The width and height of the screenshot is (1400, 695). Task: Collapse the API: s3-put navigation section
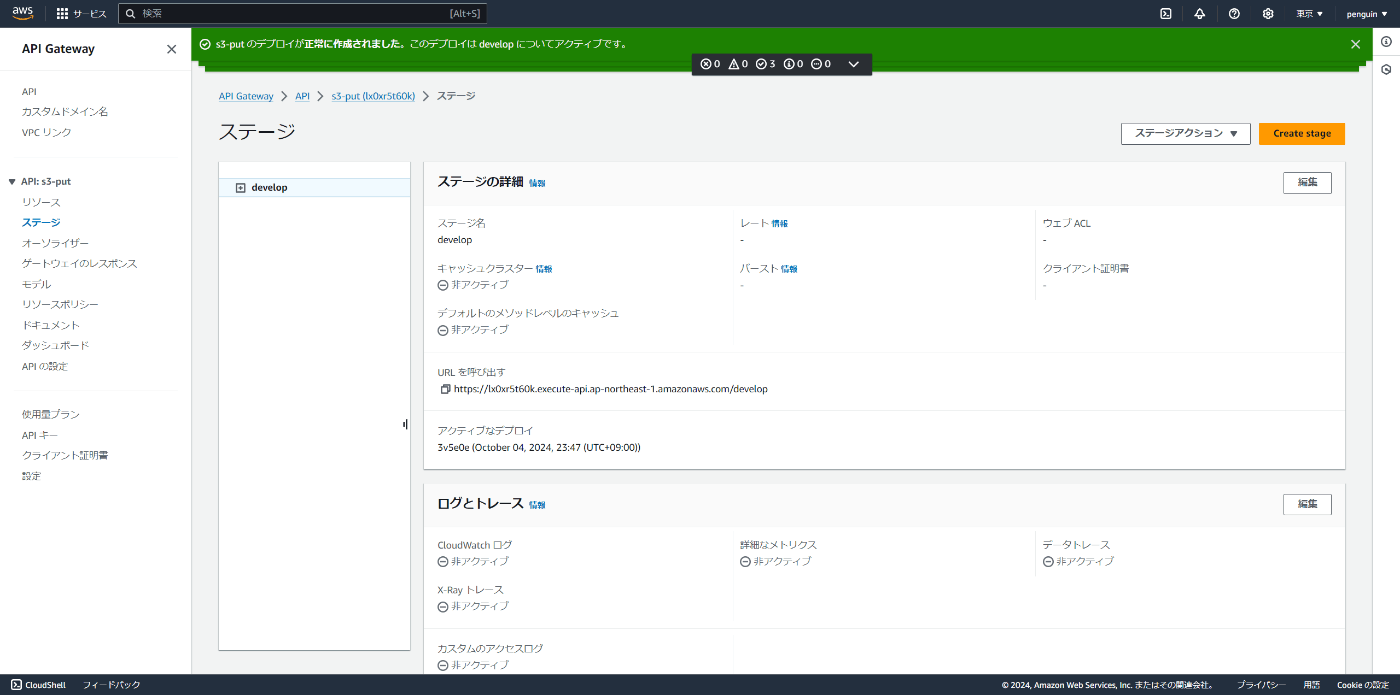[12, 182]
